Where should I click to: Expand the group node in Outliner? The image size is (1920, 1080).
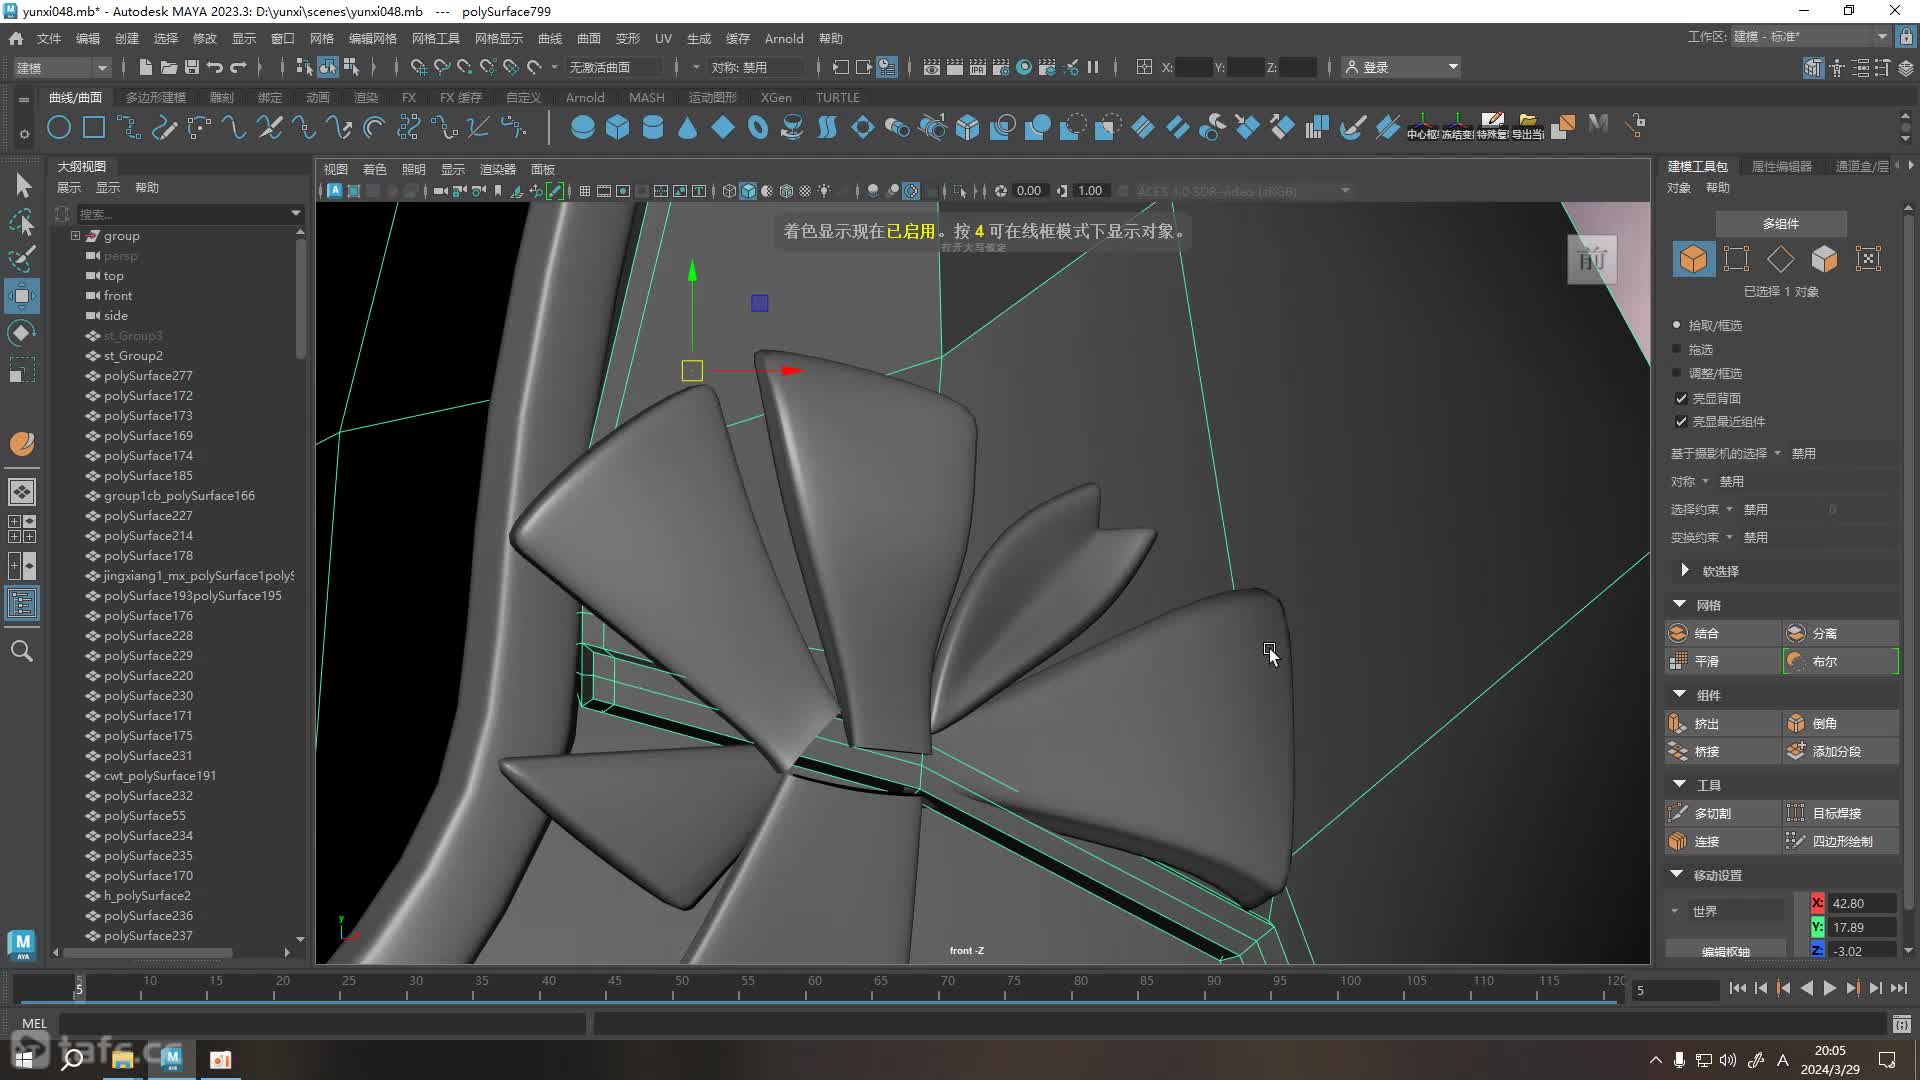tap(75, 236)
